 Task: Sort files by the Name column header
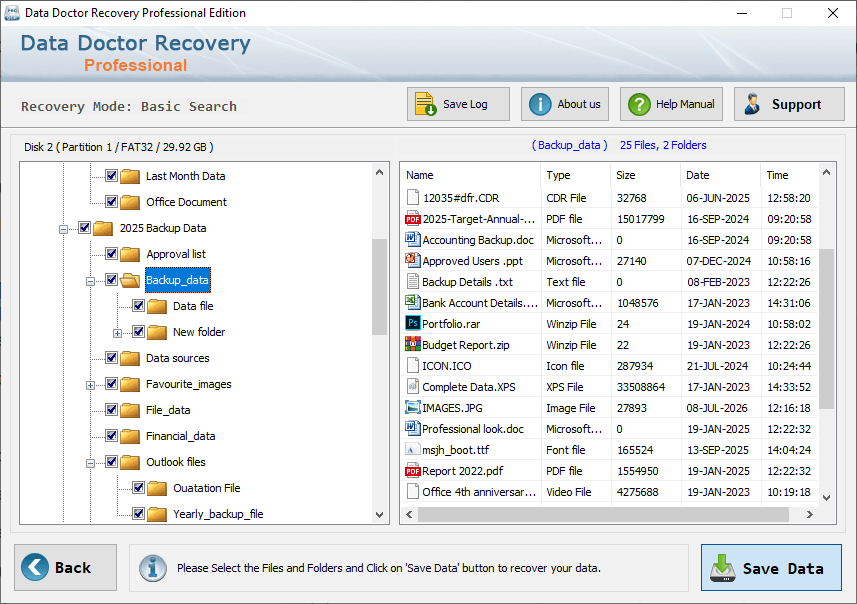point(470,175)
